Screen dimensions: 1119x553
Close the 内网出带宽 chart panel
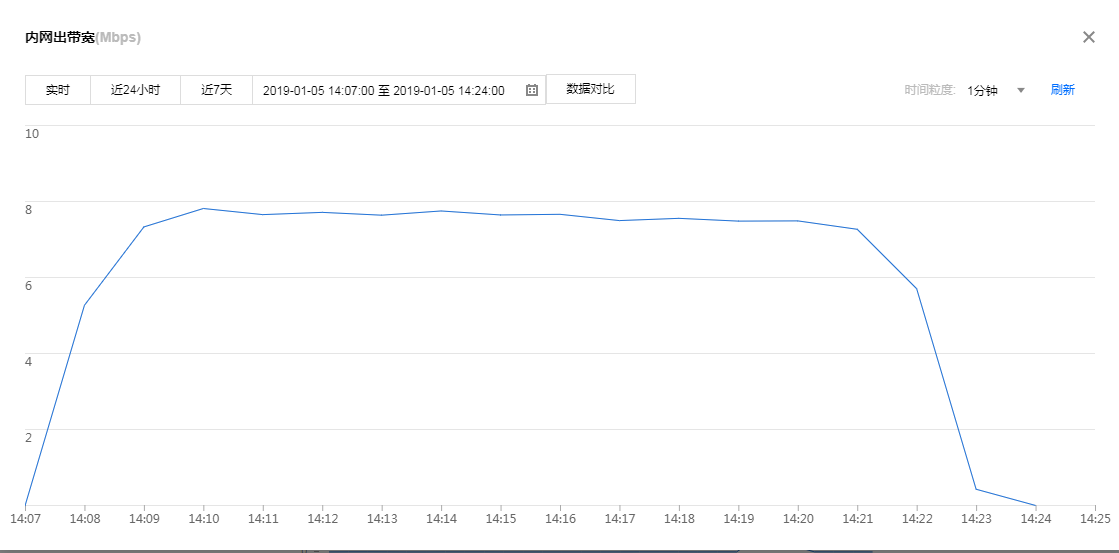1089,37
